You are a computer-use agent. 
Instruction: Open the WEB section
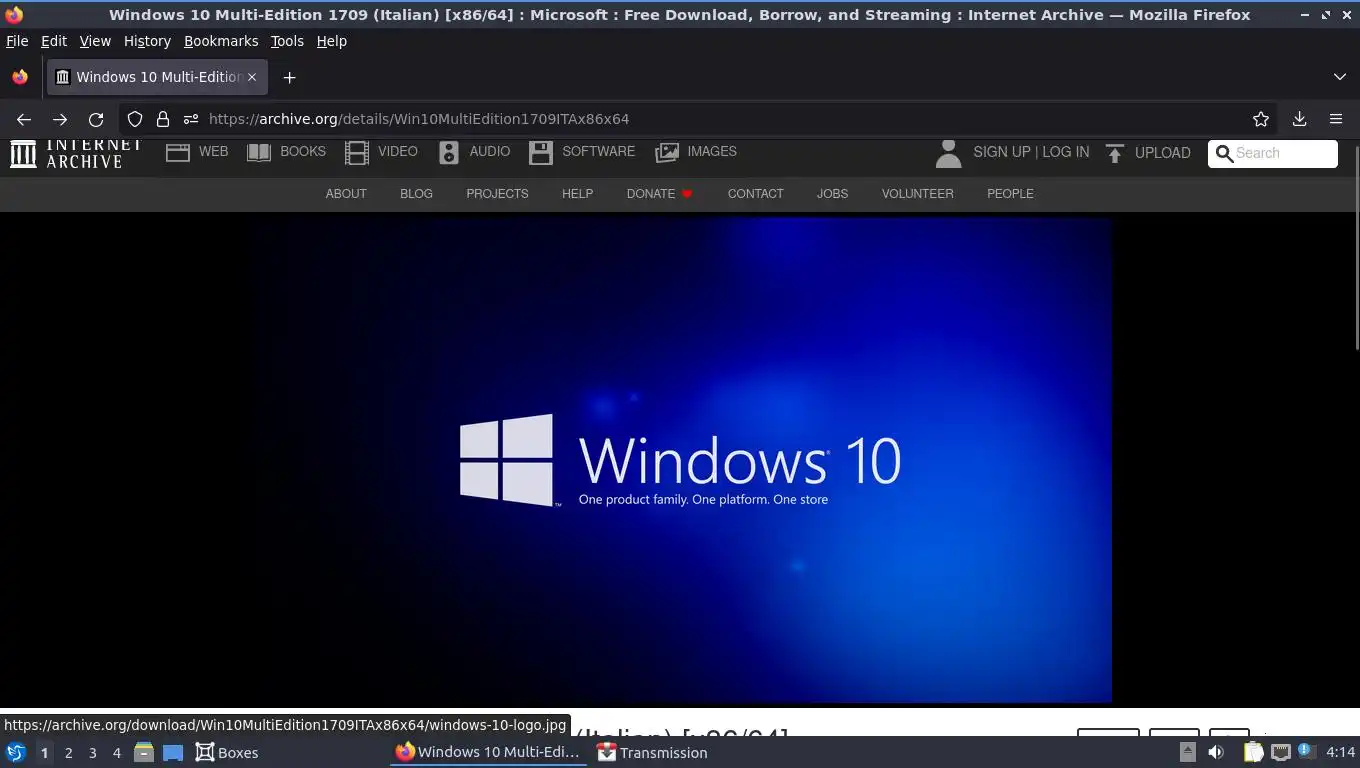coord(197,152)
